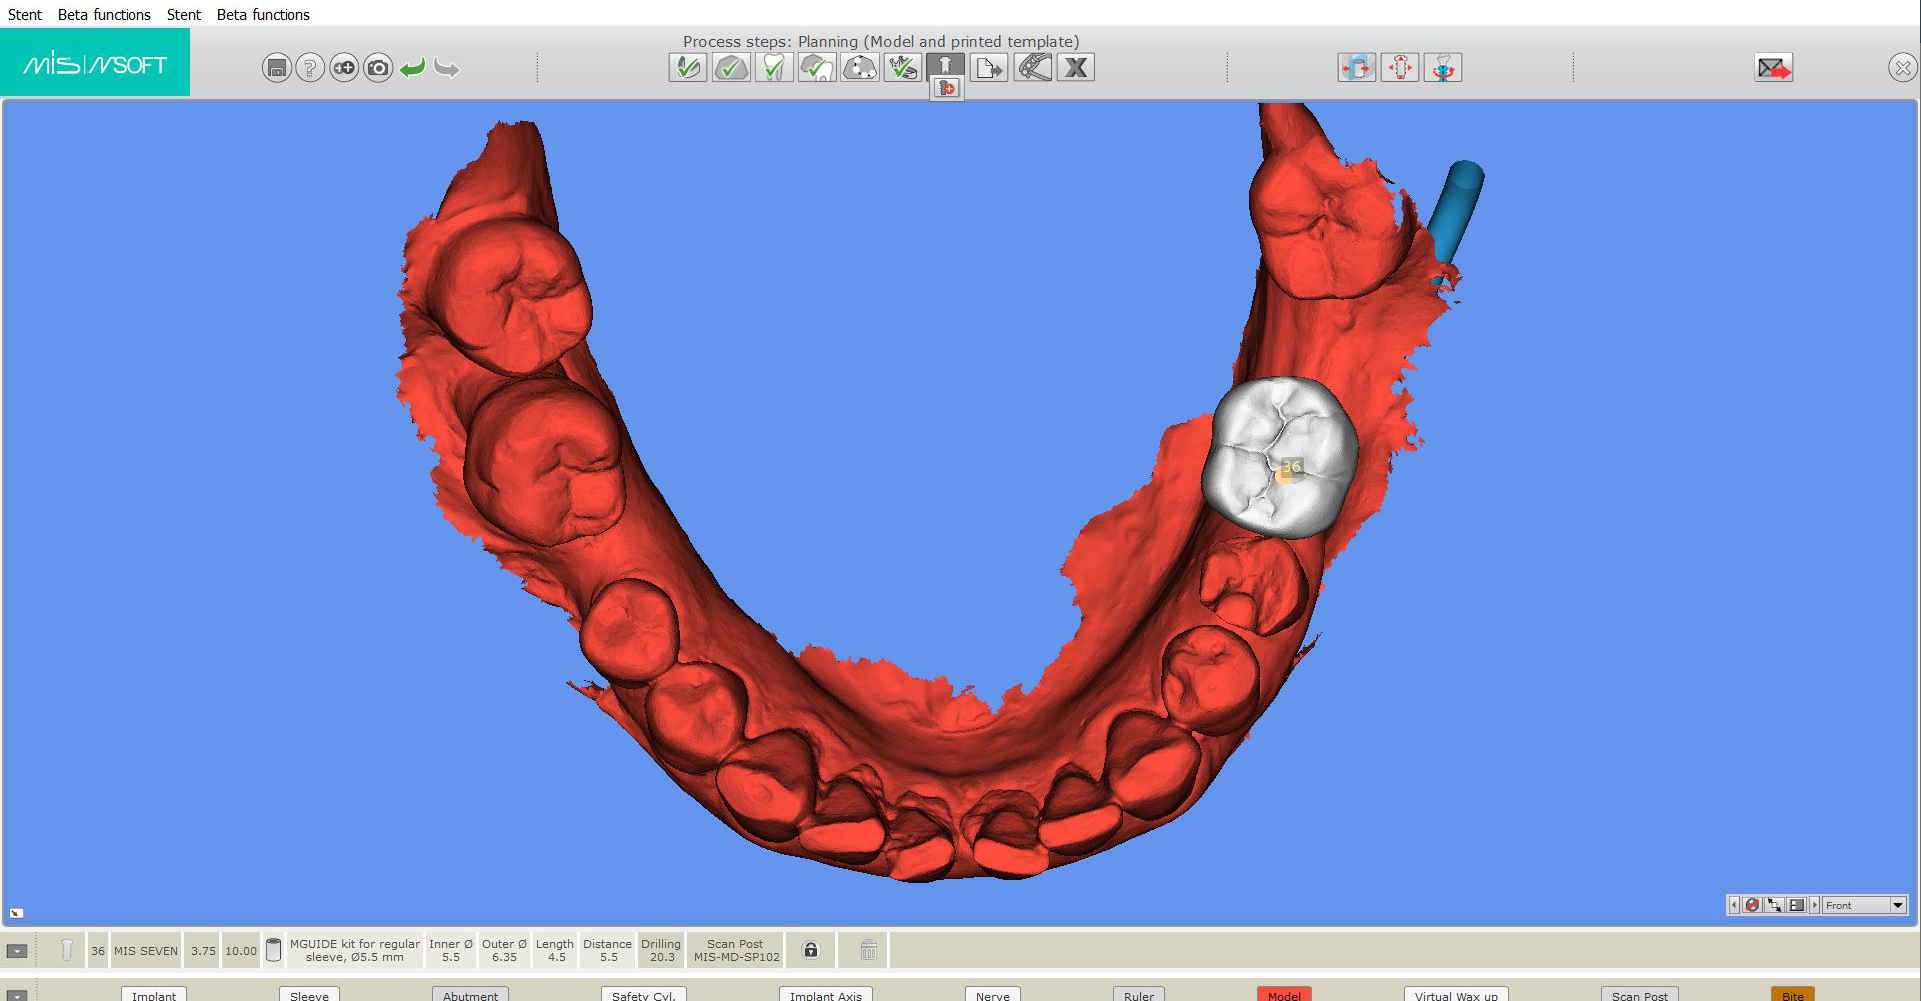Toggle the red Model visibility button

[1284, 995]
